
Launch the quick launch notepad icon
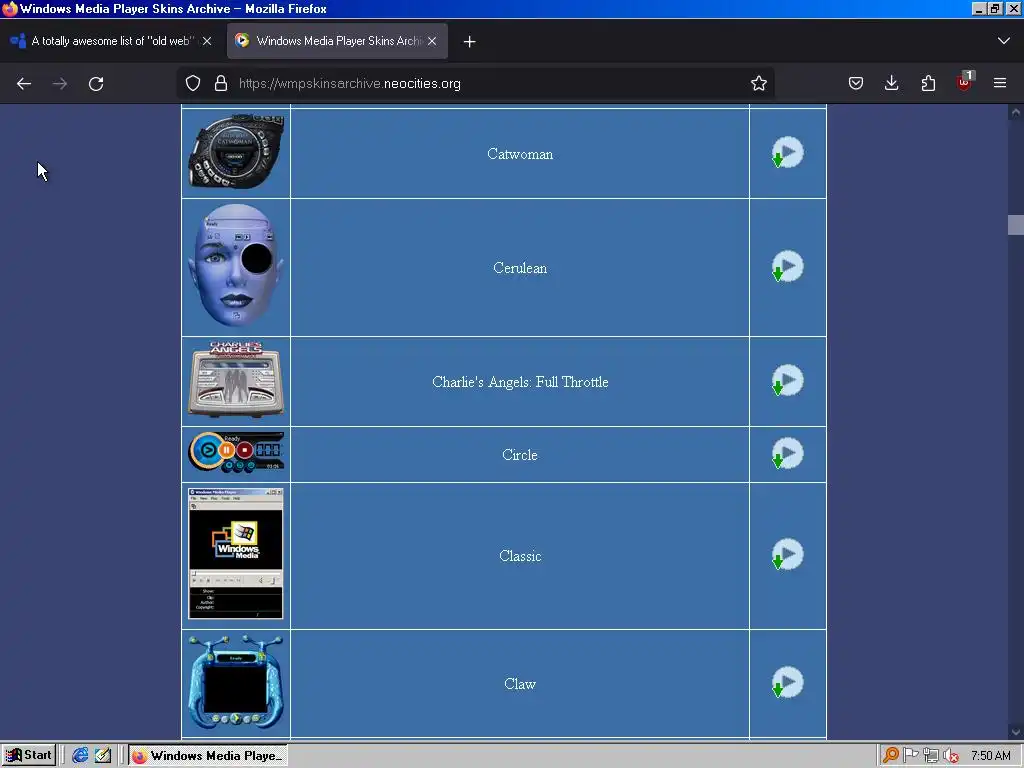click(x=103, y=756)
